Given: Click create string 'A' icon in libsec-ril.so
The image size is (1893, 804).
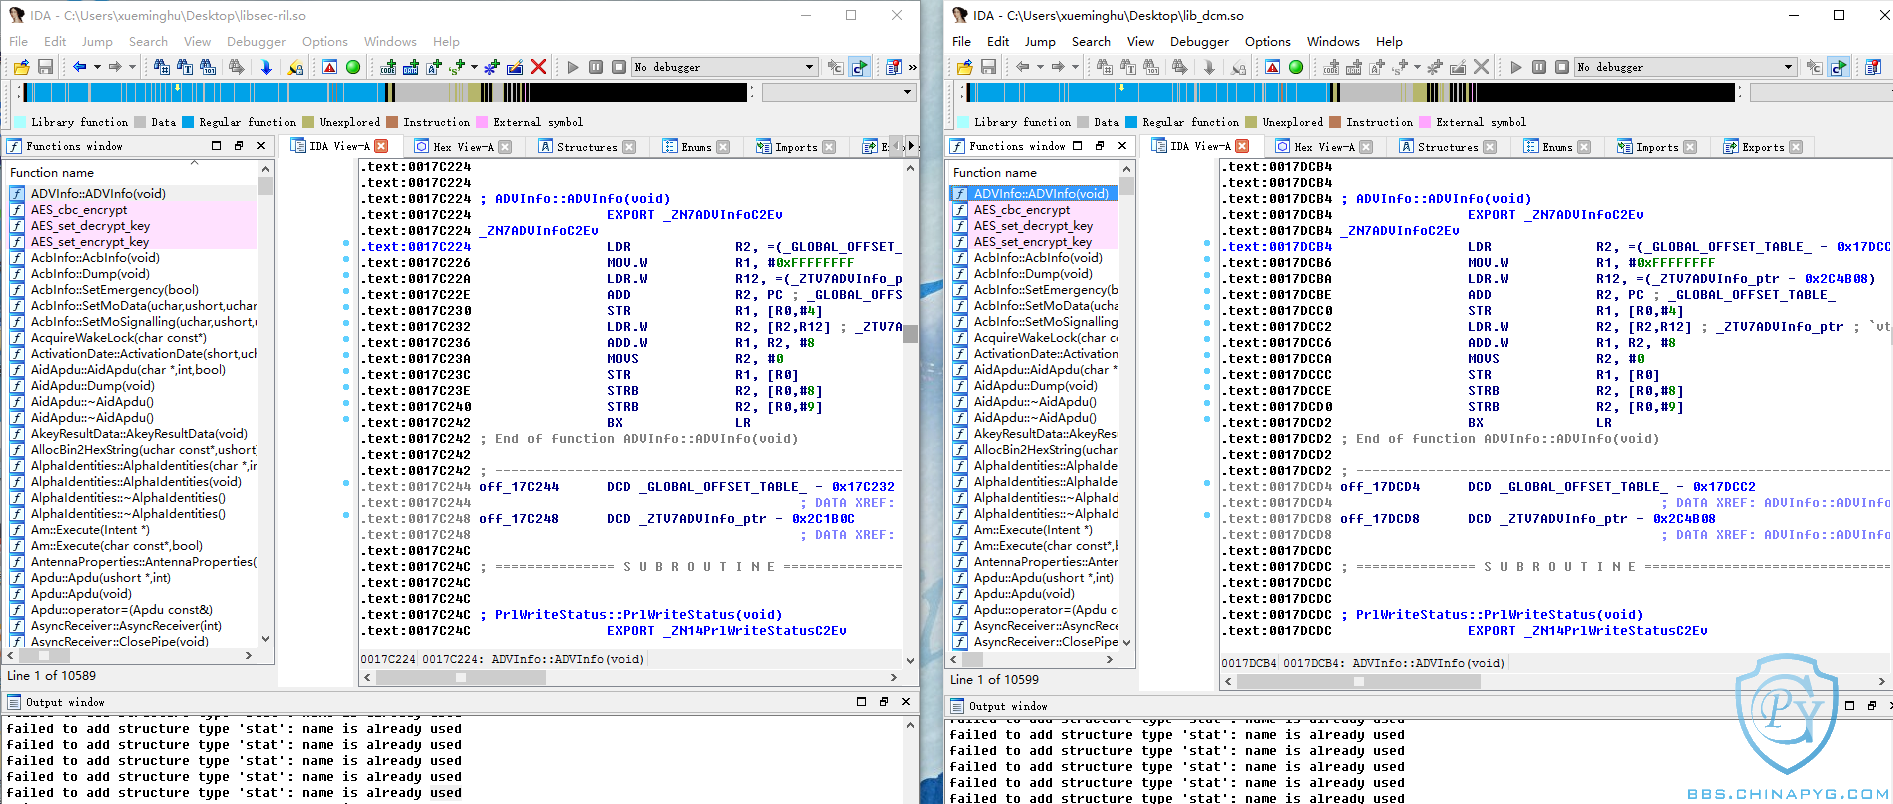Looking at the screenshot, I should 434,67.
